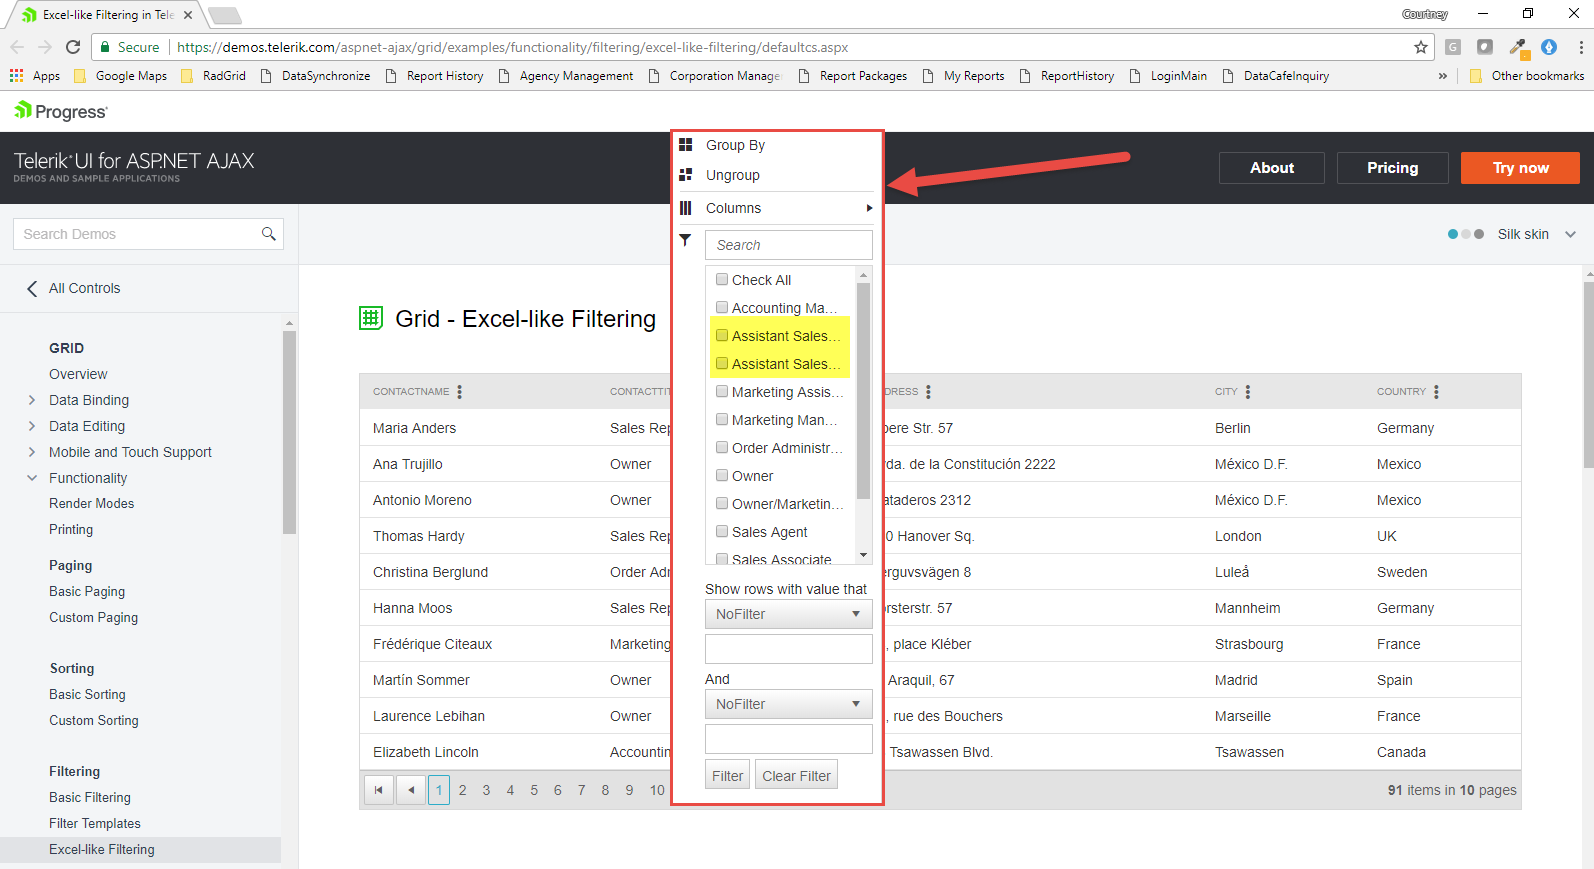Image resolution: width=1594 pixels, height=869 pixels.
Task: Open the Country column options menu
Action: point(1436,392)
